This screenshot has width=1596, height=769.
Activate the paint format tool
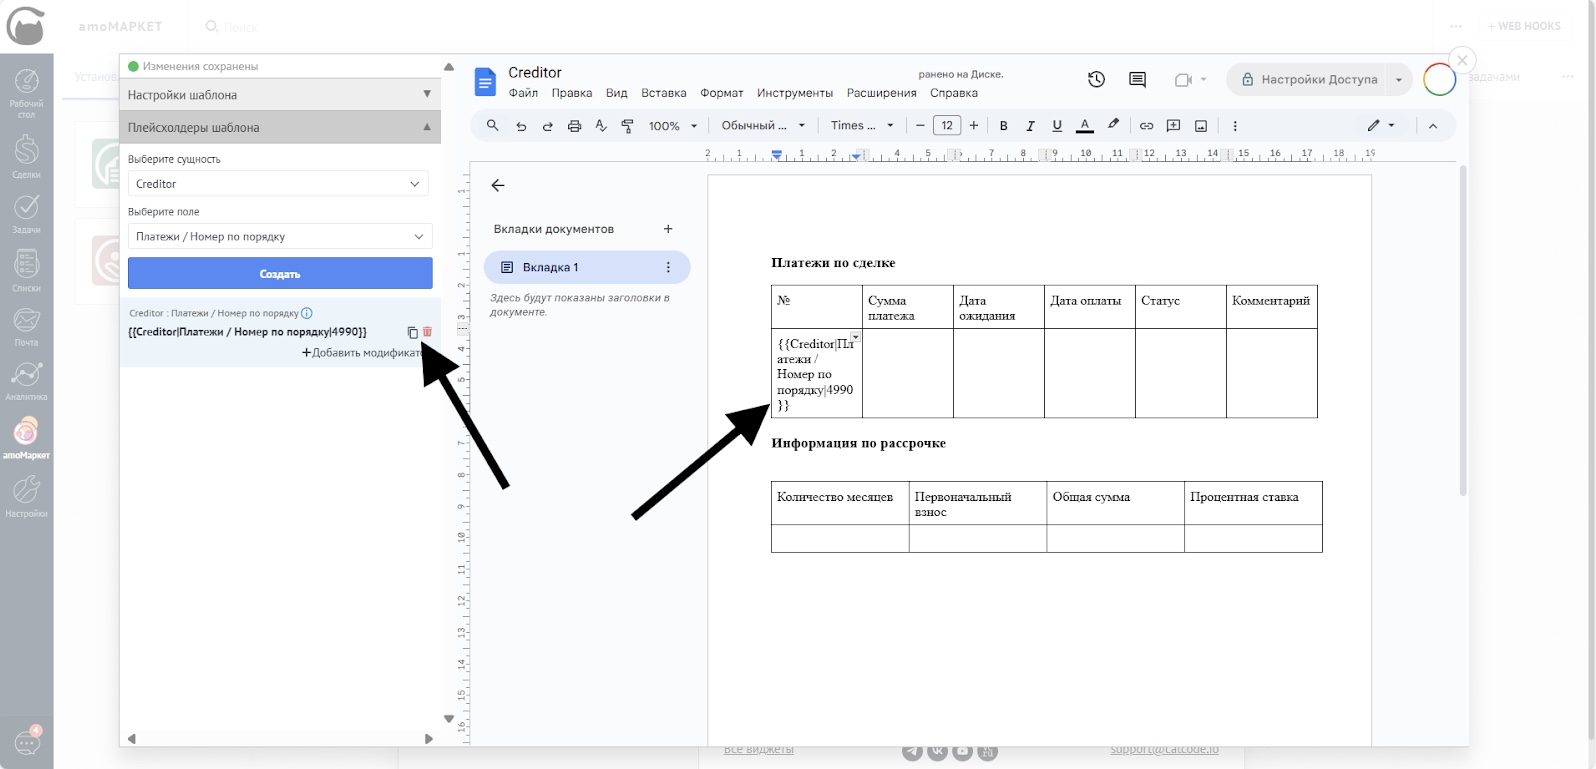627,126
